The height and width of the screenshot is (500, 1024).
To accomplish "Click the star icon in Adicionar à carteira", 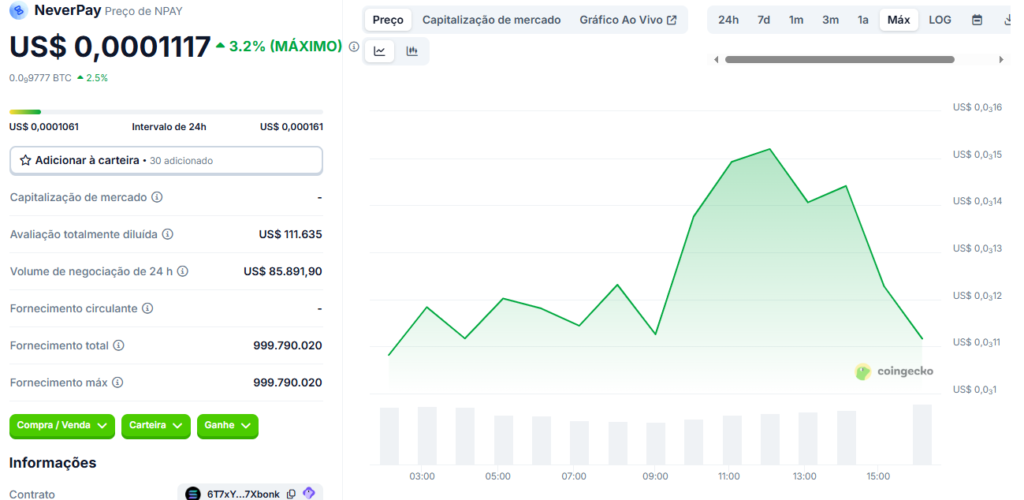I will [25, 160].
